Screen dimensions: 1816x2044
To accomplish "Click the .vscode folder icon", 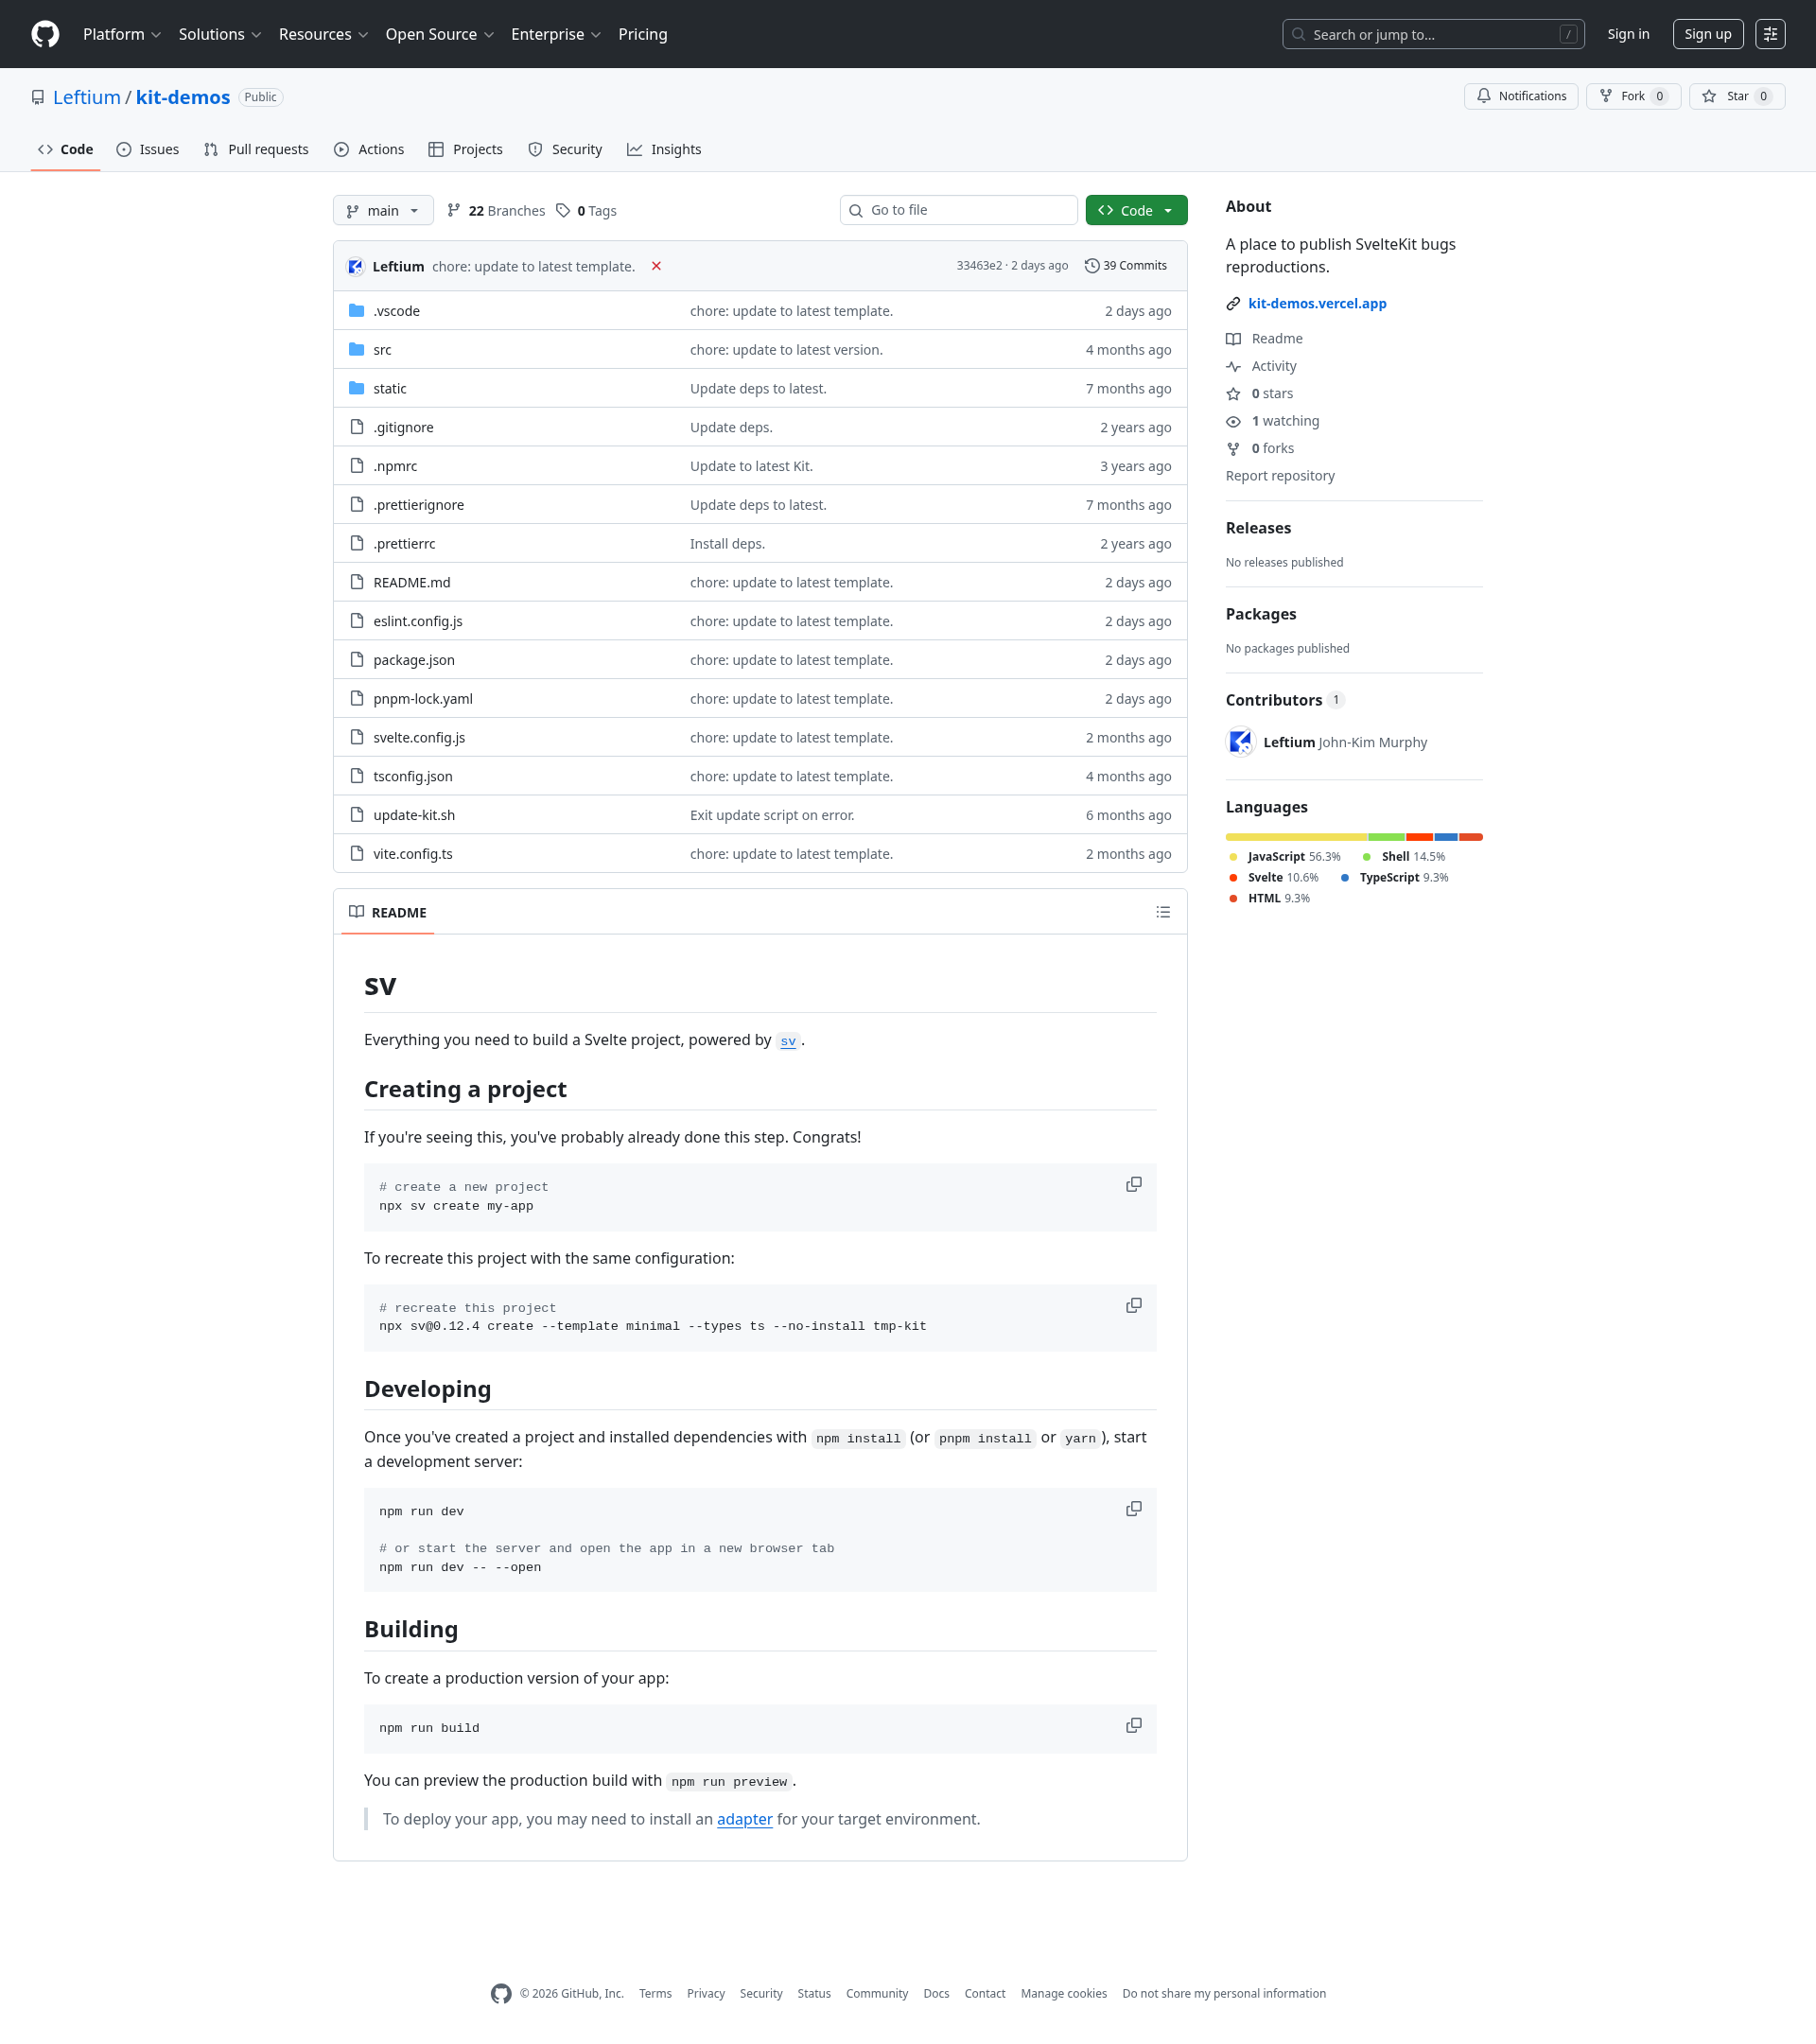I will click(357, 310).
